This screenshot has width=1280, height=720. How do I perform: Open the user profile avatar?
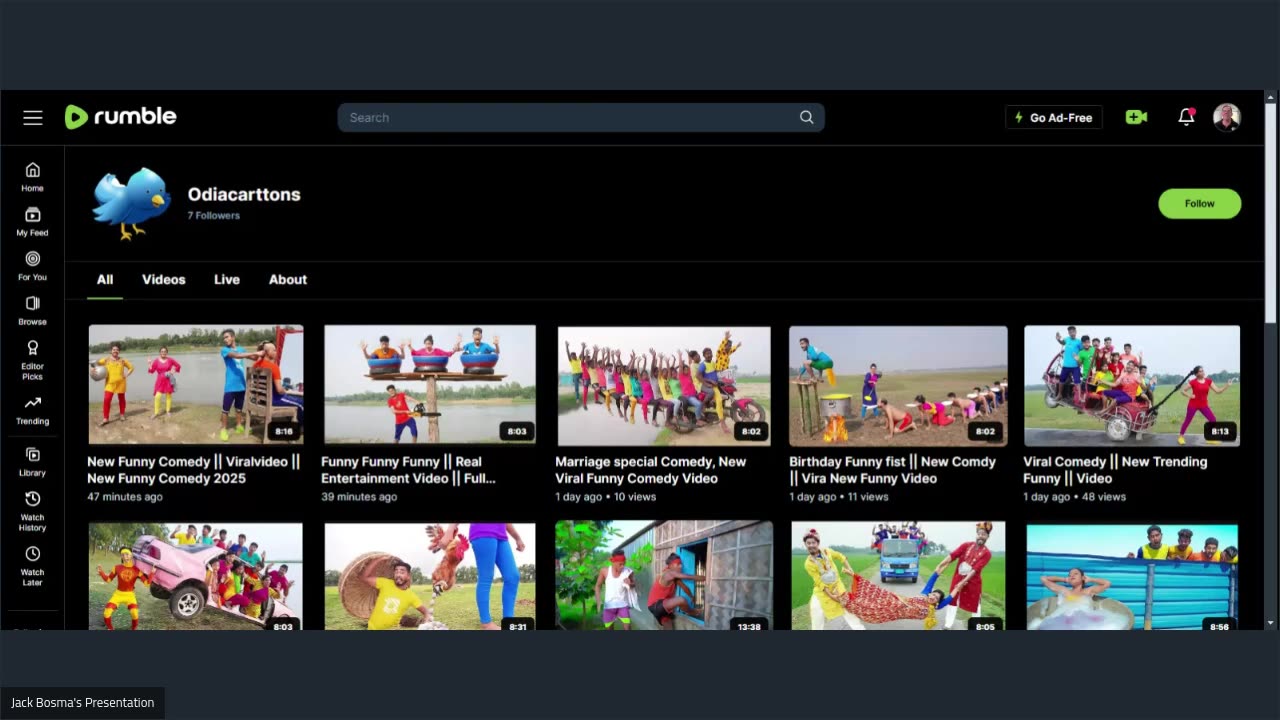[1227, 117]
